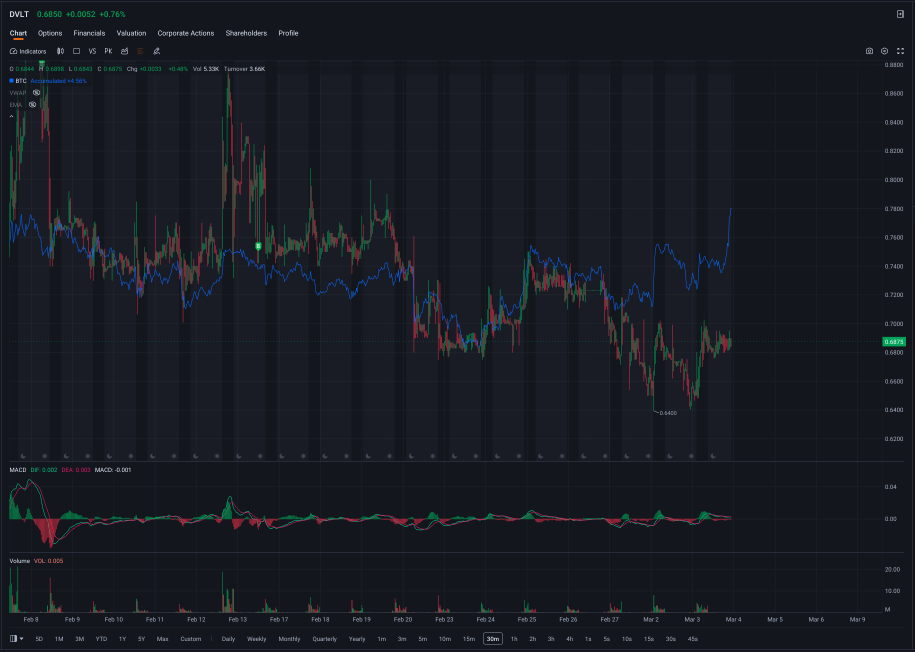Select the 5m interval
Viewport: 915px width, 652px height.
pyautogui.click(x=422, y=639)
